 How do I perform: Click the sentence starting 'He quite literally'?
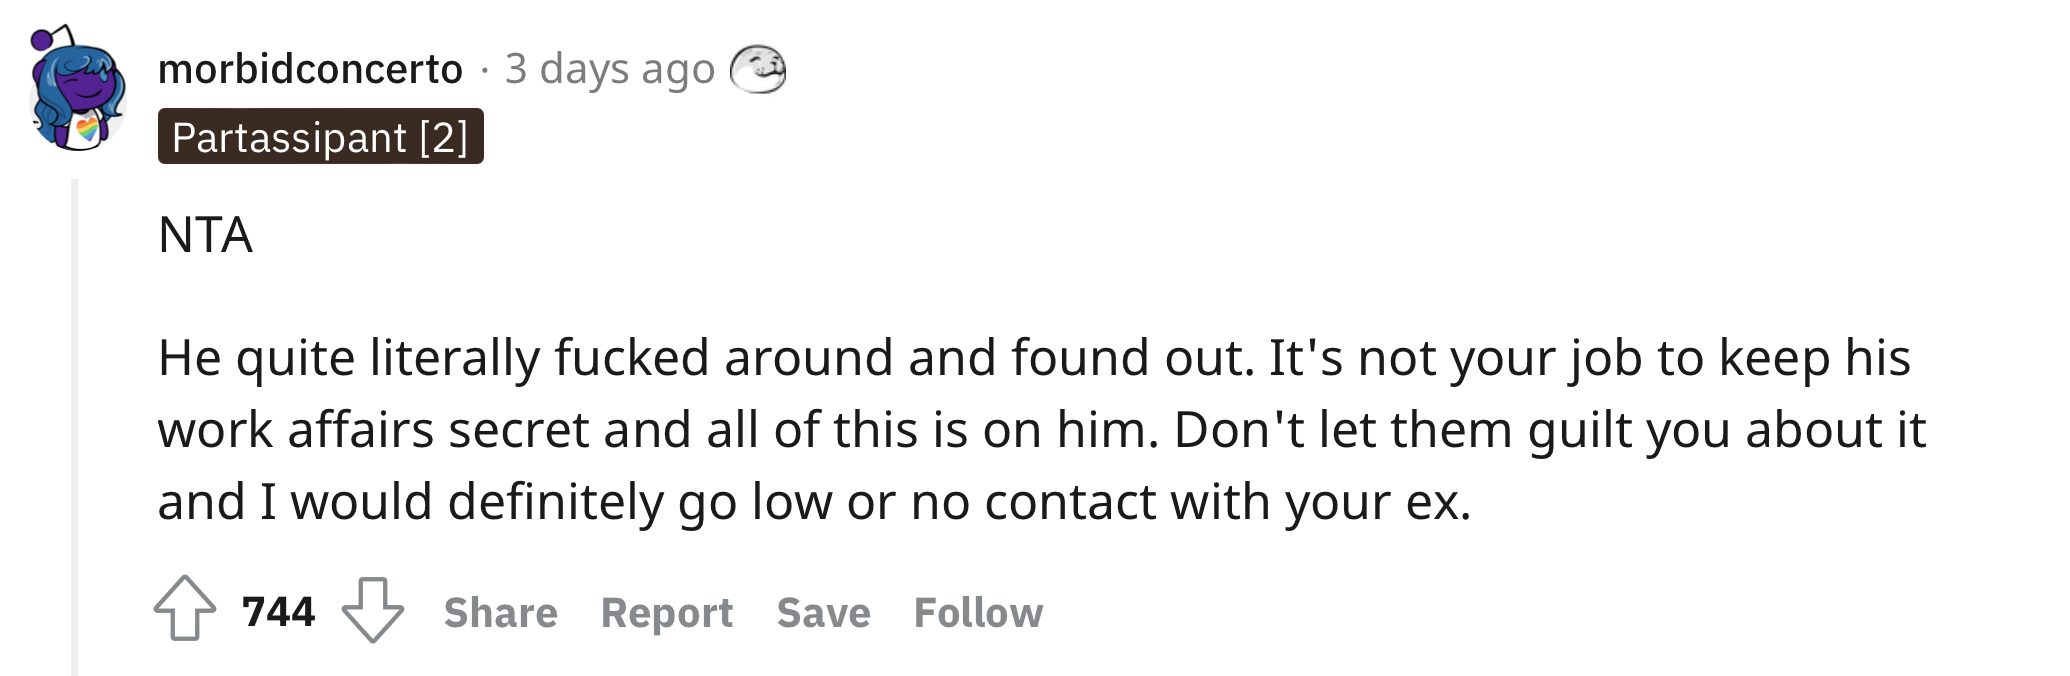pyautogui.click(x=705, y=358)
